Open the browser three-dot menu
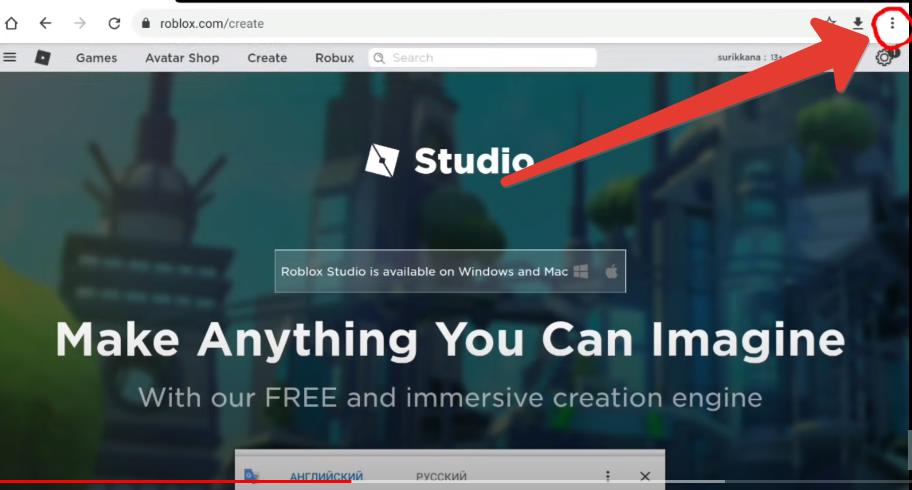 892,23
